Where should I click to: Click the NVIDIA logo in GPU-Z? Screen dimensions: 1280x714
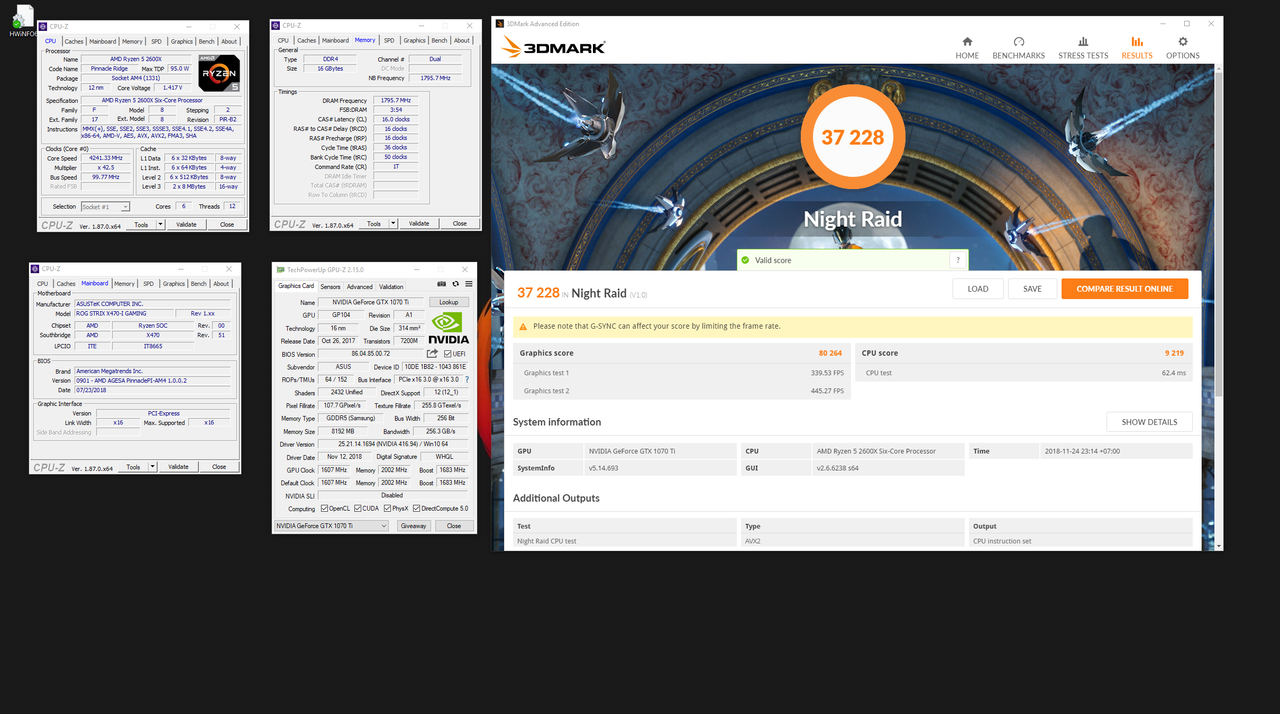(x=450, y=327)
